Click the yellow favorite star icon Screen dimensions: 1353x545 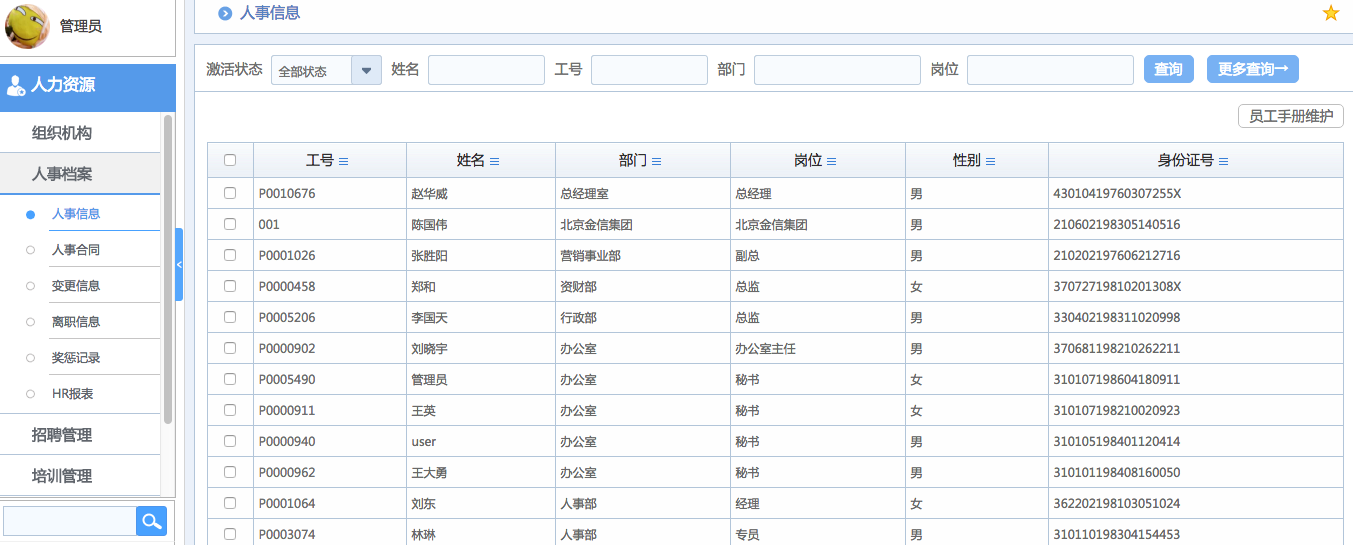pyautogui.click(x=1330, y=13)
